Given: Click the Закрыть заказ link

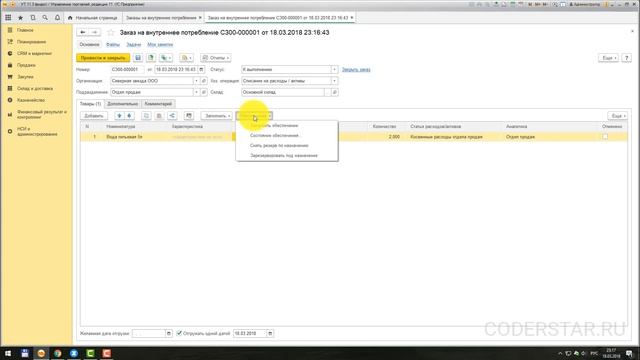Looking at the screenshot, I should click(356, 69).
